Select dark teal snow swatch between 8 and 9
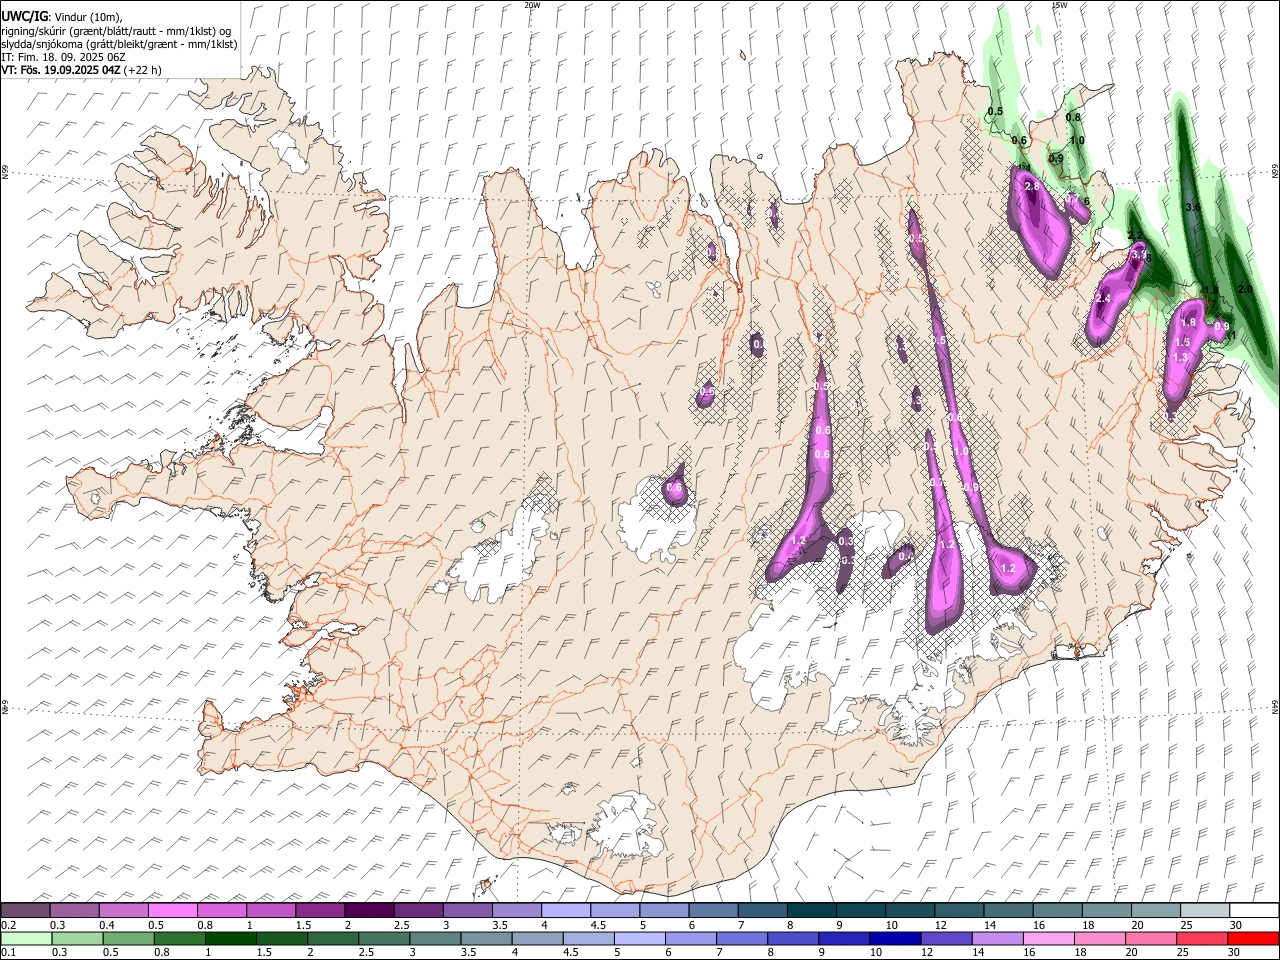The width and height of the screenshot is (1280, 960). click(x=812, y=910)
